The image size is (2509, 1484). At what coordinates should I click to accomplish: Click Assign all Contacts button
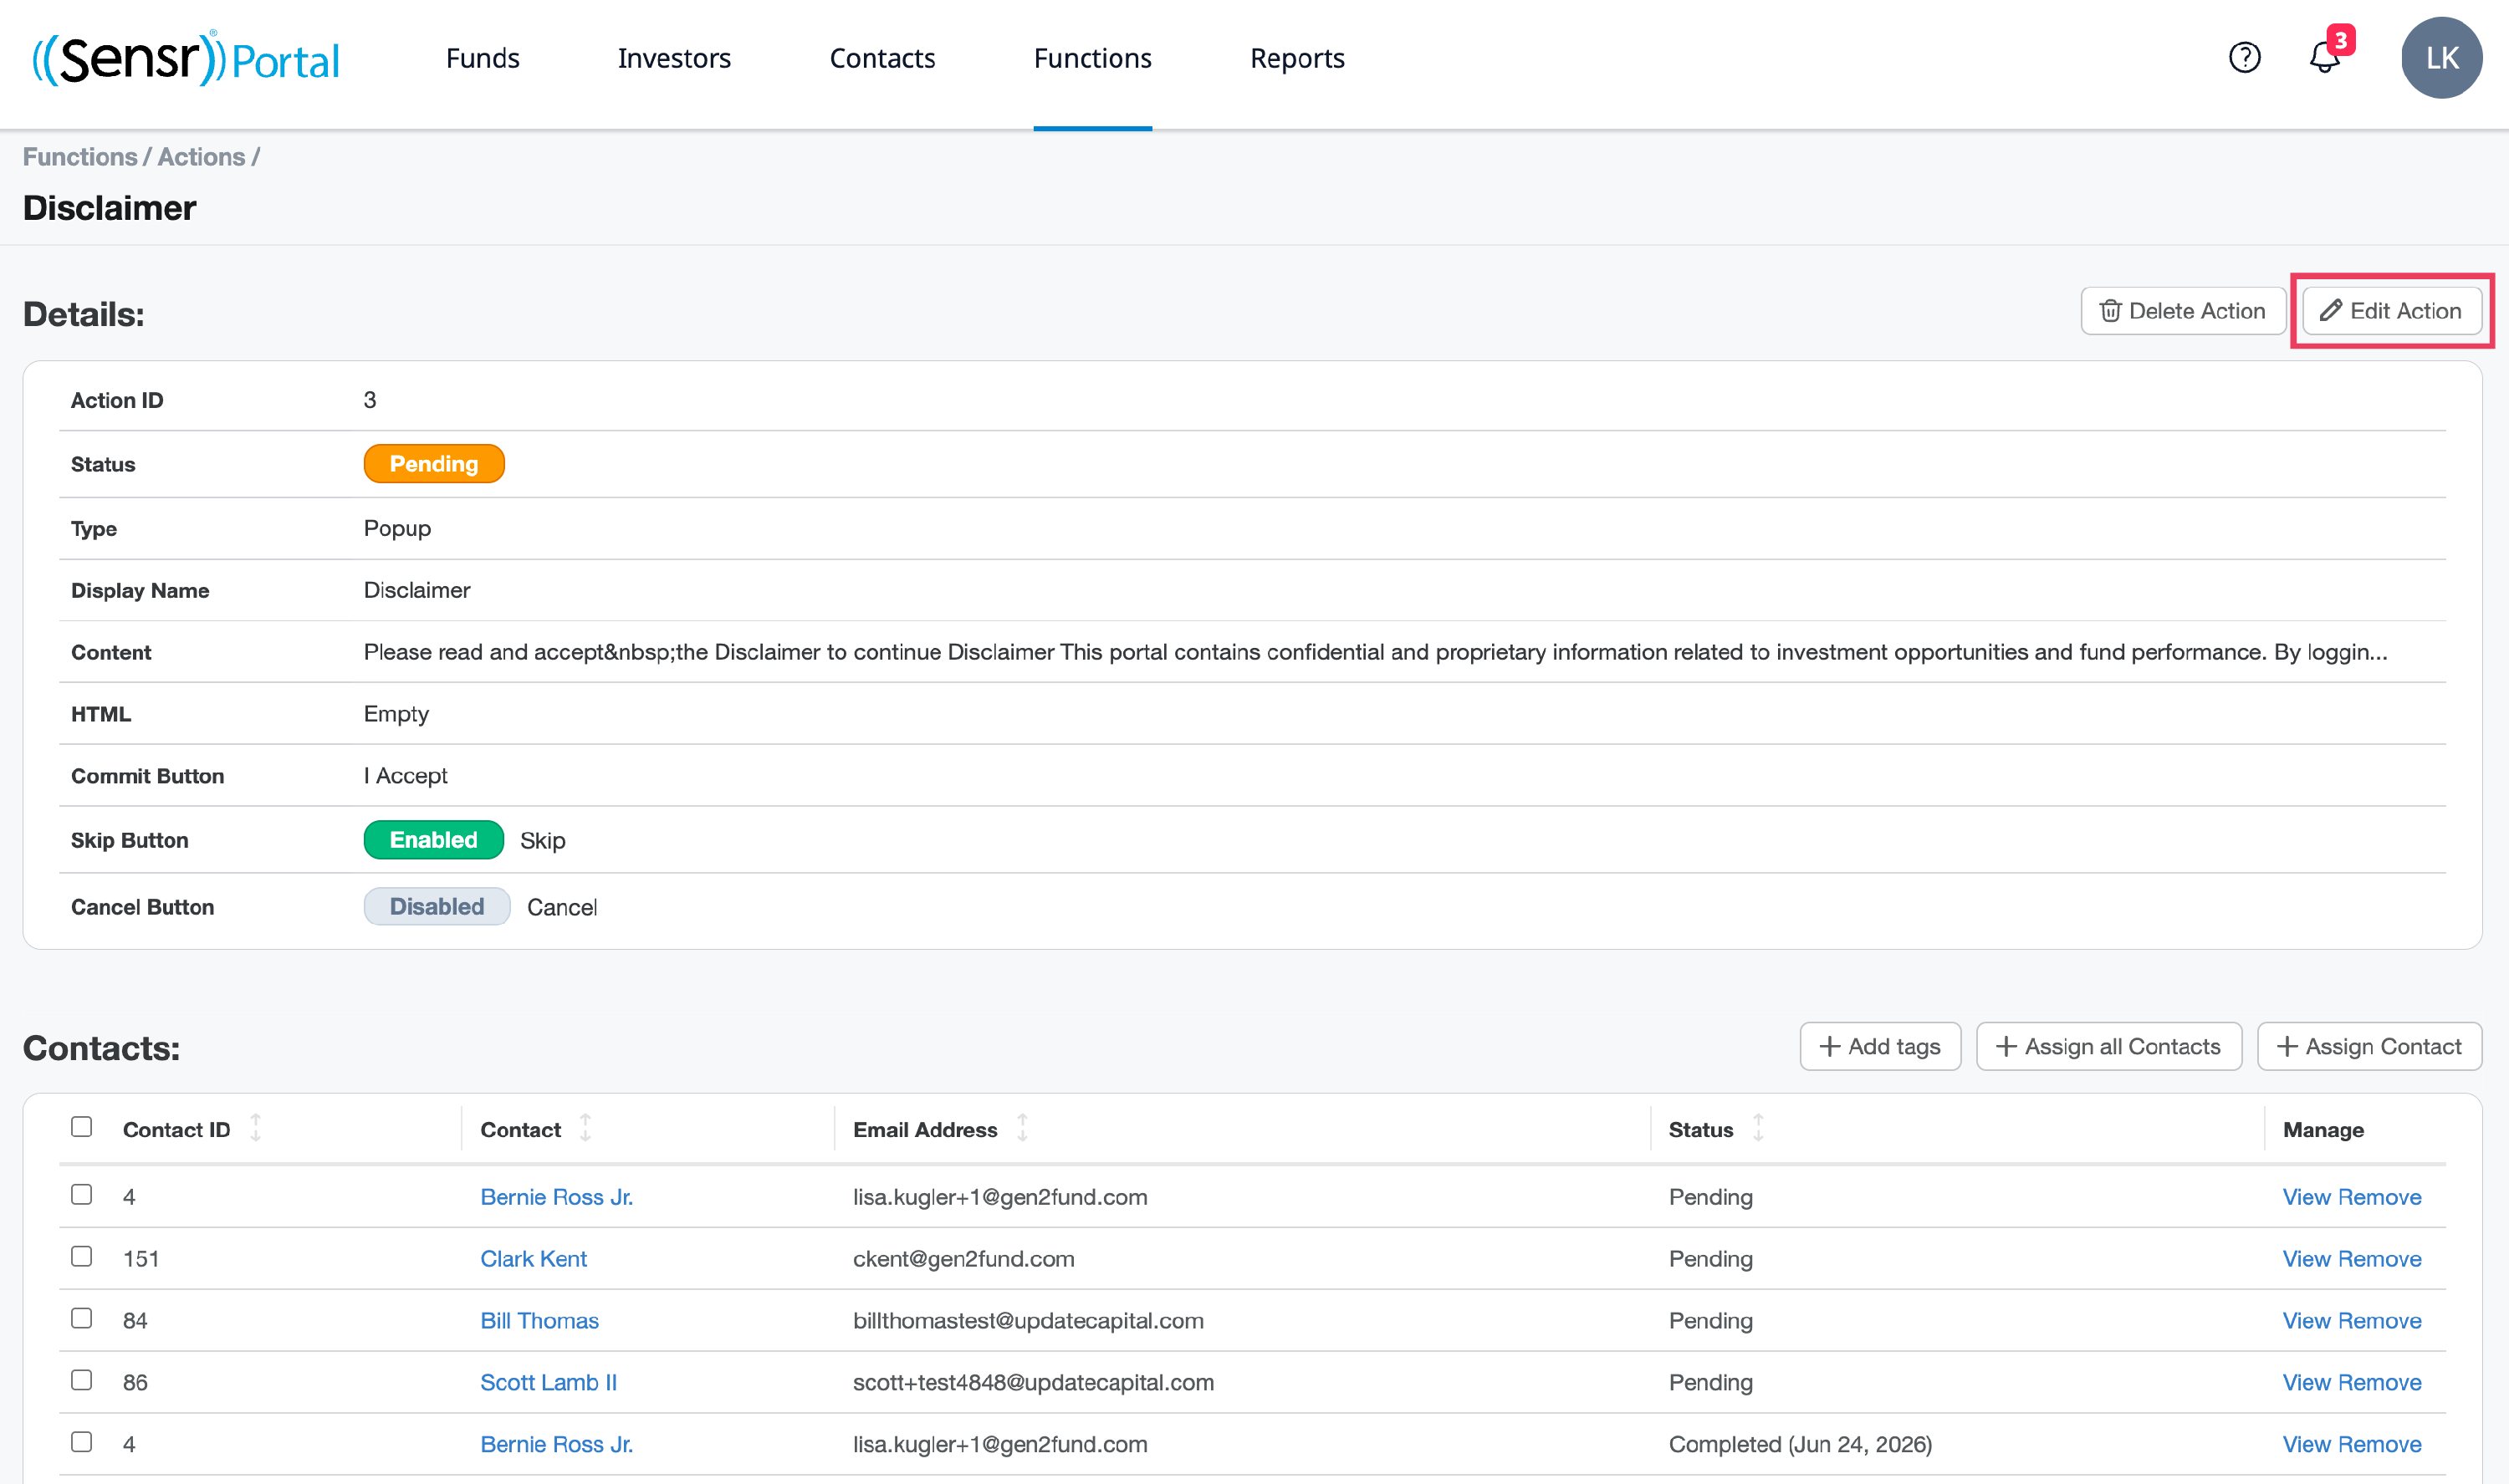(x=2109, y=1046)
